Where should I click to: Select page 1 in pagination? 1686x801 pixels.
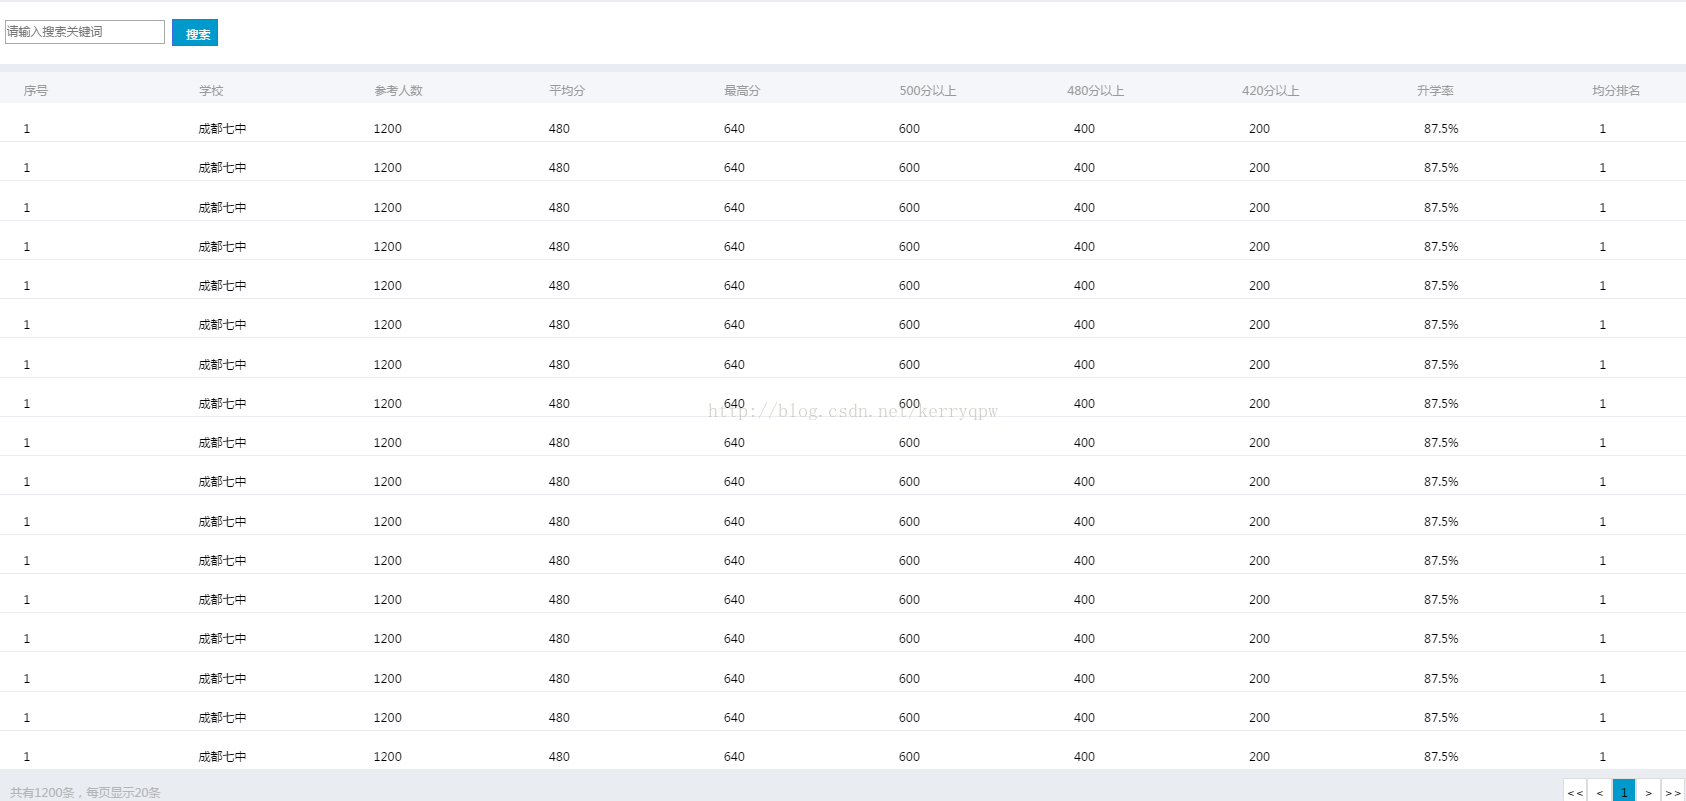tap(1624, 791)
